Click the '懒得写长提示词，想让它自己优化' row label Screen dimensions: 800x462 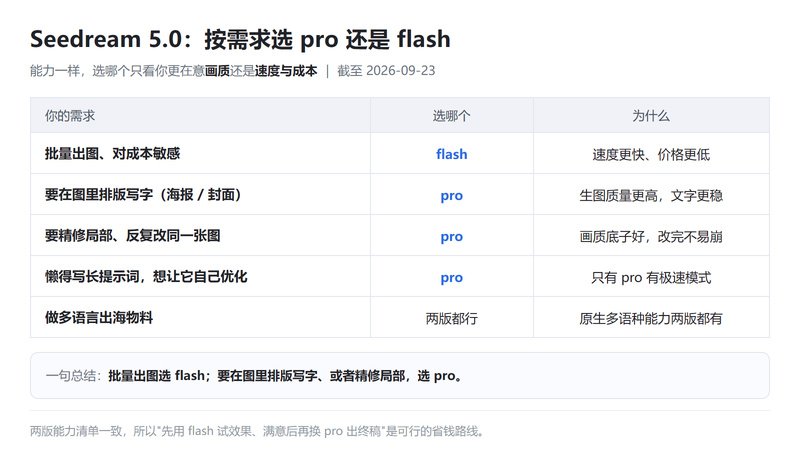point(146,276)
